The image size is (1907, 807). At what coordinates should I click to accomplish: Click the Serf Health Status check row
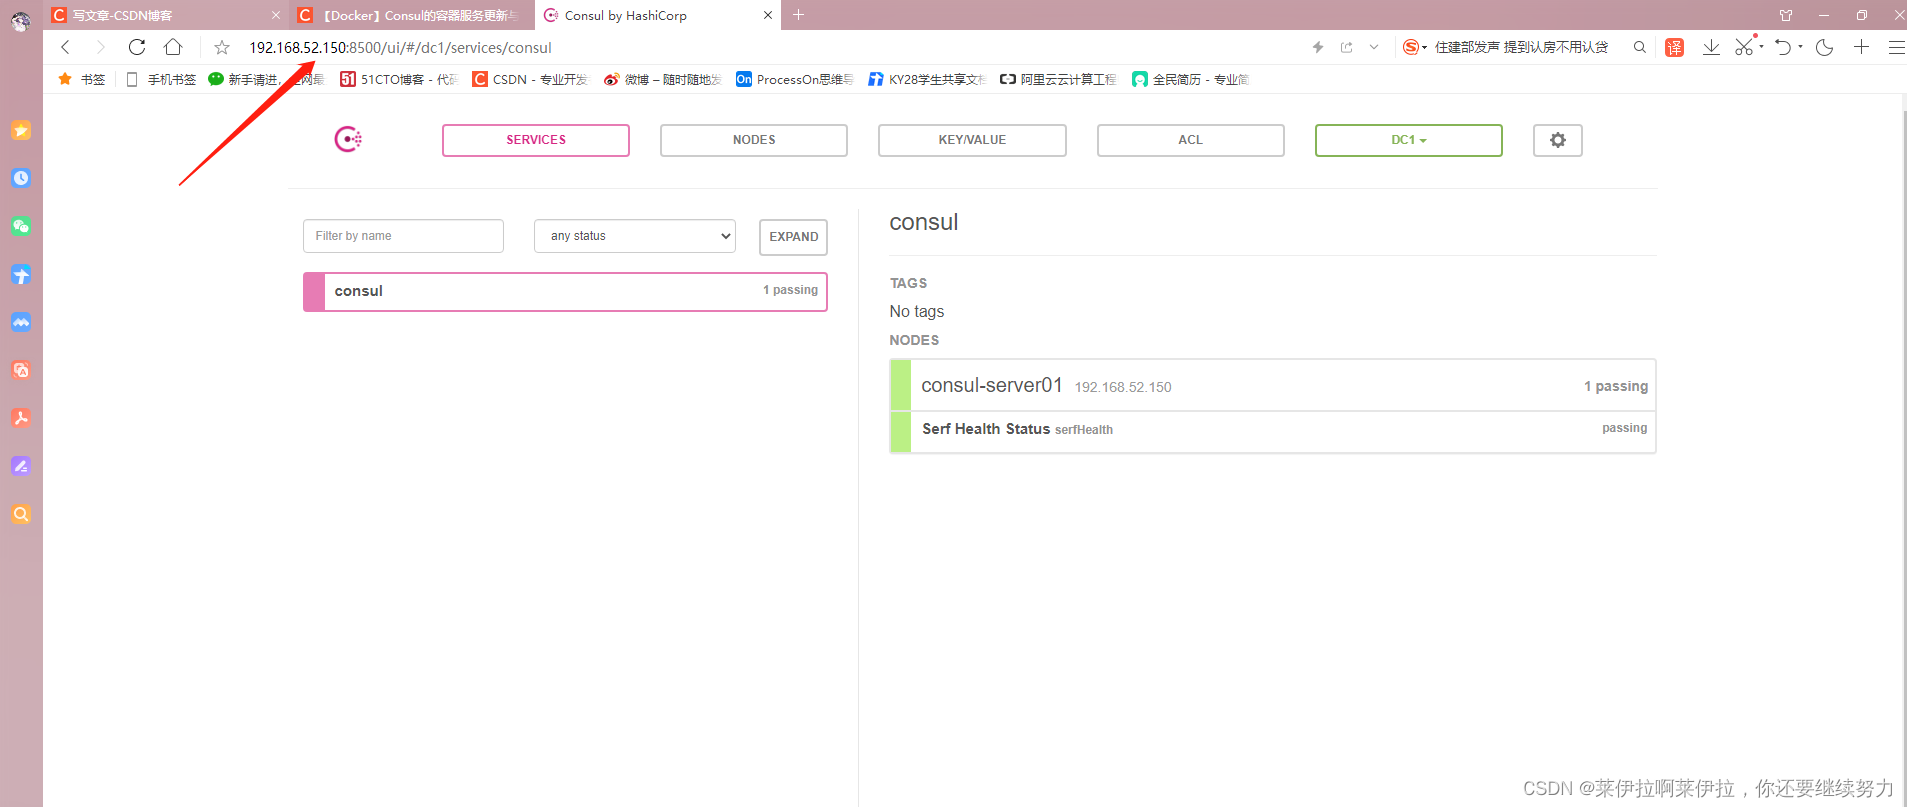click(1273, 432)
